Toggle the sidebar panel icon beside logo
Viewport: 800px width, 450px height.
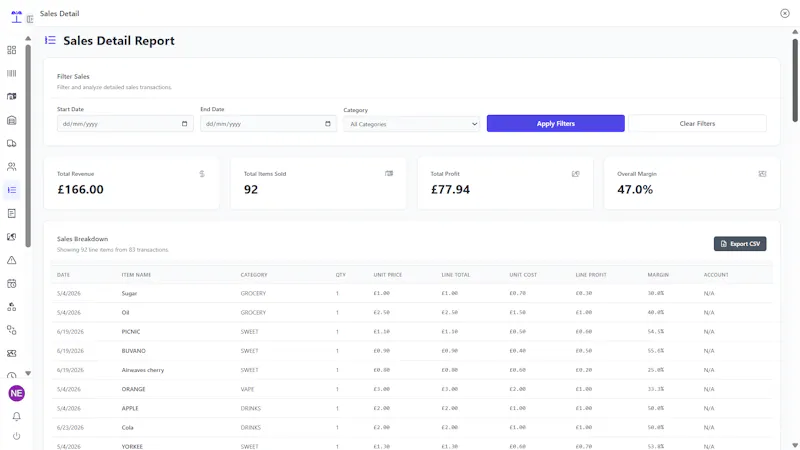click(x=30, y=19)
